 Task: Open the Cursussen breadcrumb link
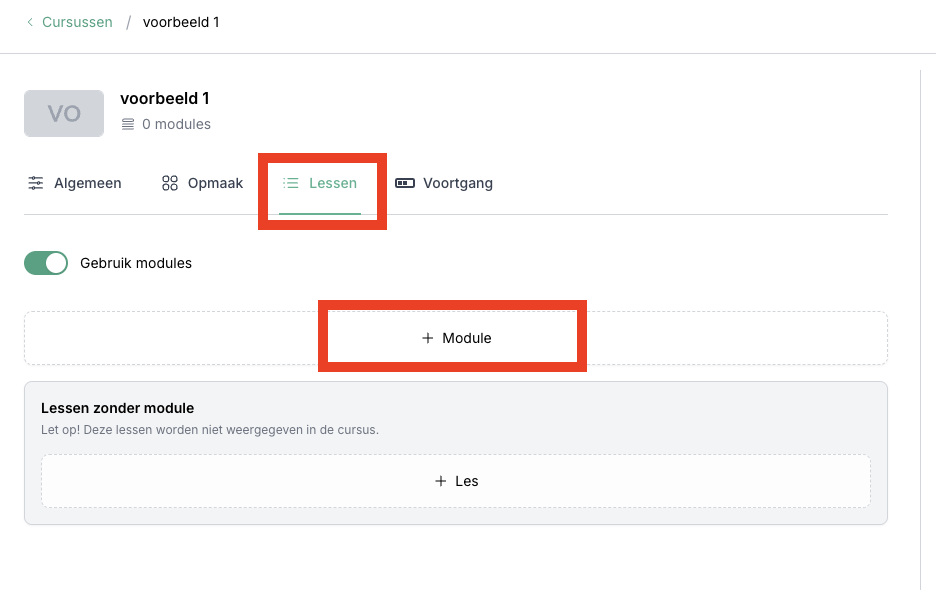click(x=77, y=22)
